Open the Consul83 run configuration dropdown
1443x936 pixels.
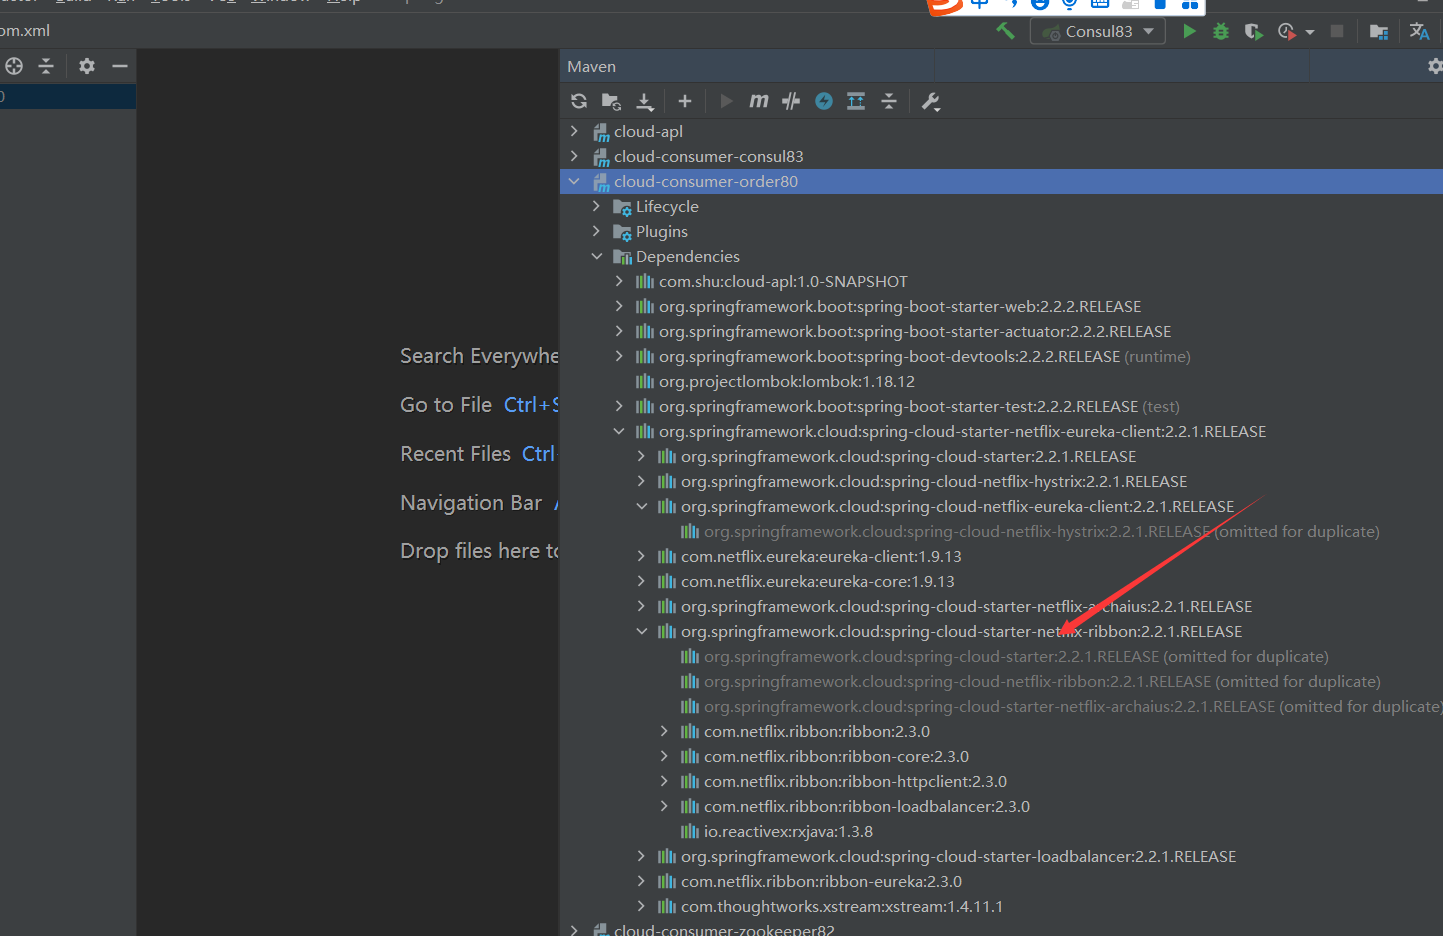(1098, 31)
